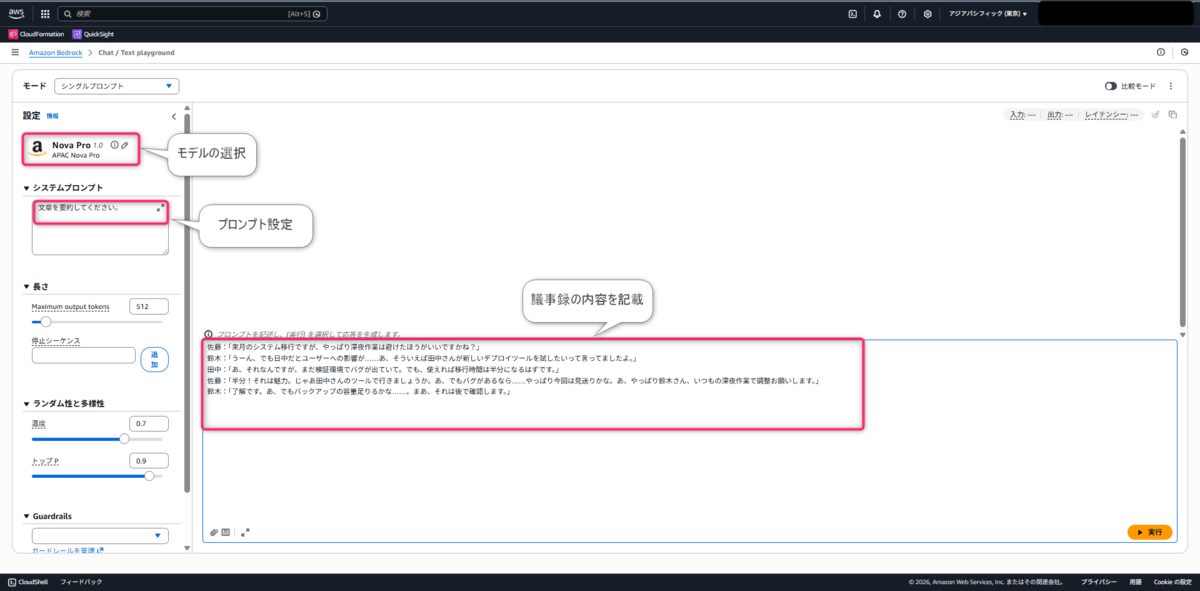Open the QuickSight favorite shortcut
This screenshot has width=1200, height=591.
coord(92,34)
